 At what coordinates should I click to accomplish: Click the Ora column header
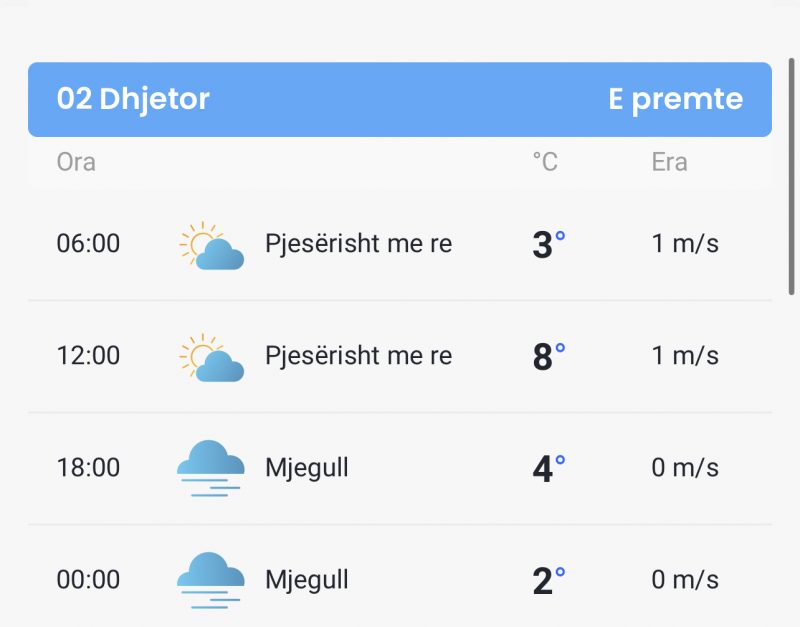76,162
